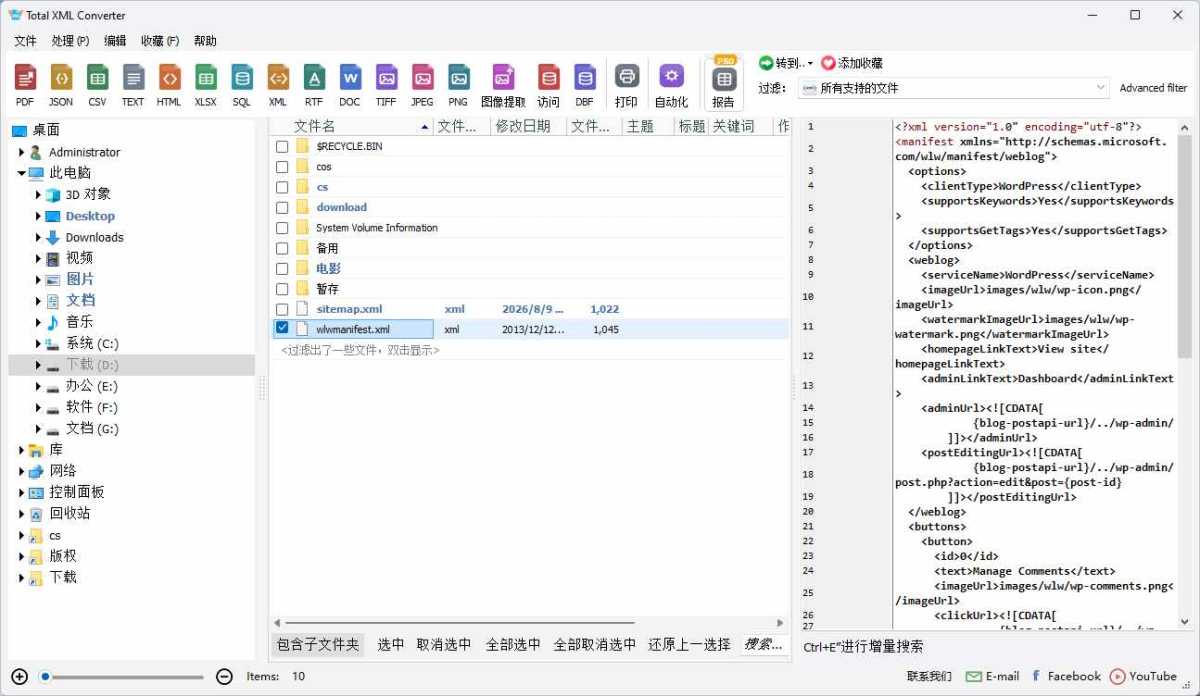Open the 收藏 (F) menu
Viewport: 1200px width, 696px height.
(160, 41)
